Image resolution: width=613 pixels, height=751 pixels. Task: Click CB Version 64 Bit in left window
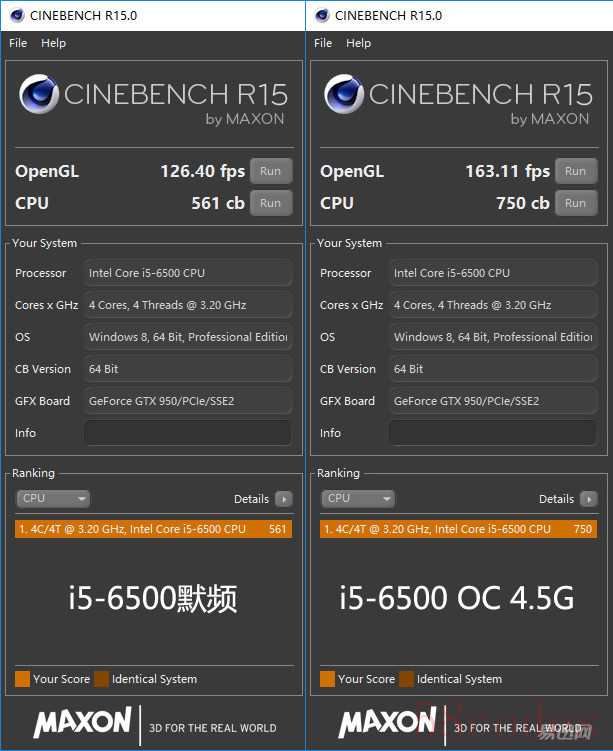(188, 369)
